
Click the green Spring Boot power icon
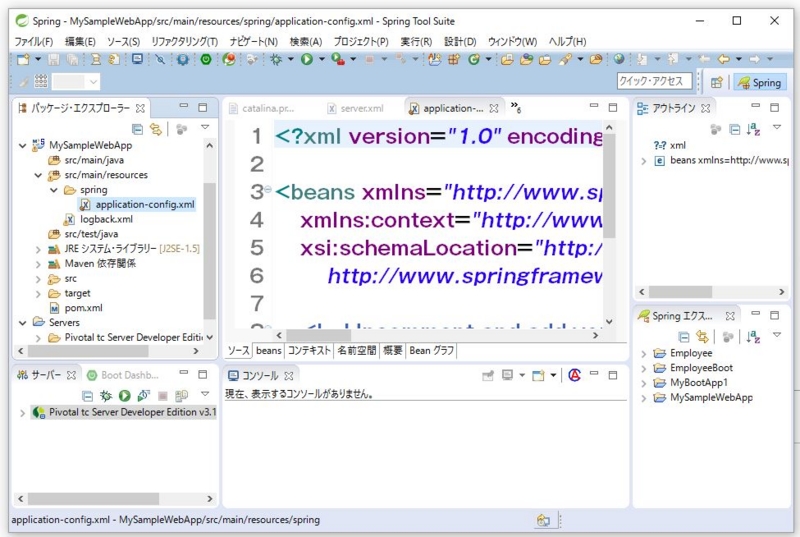click(206, 60)
